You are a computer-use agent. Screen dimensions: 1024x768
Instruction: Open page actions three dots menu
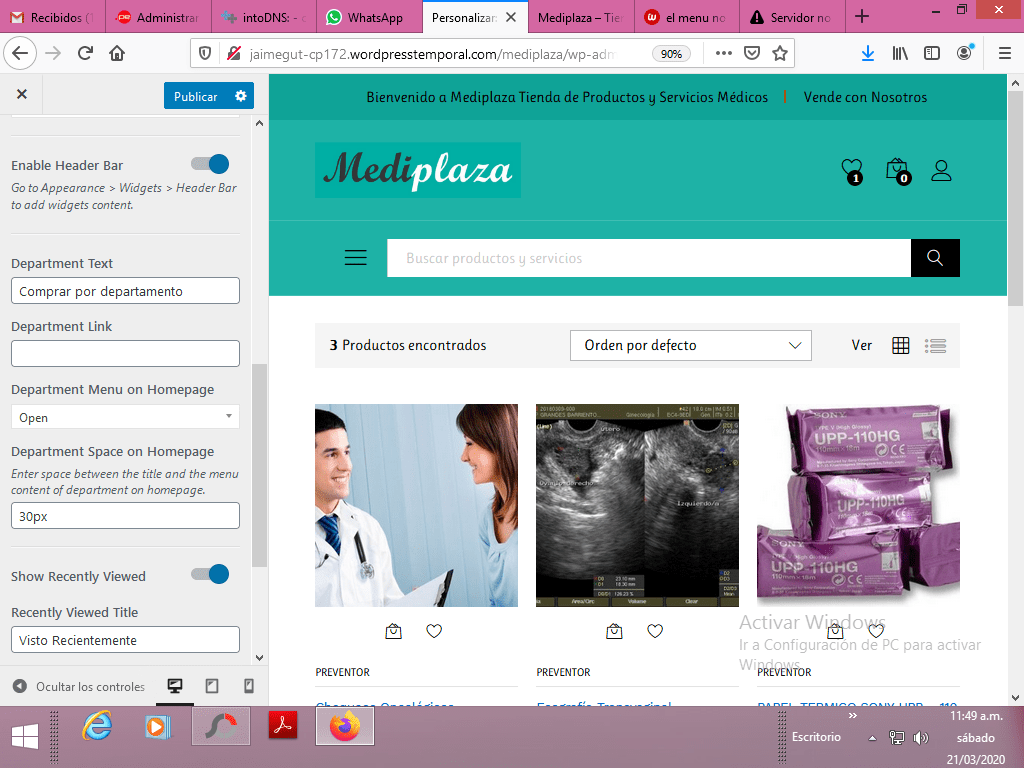pyautogui.click(x=724, y=53)
